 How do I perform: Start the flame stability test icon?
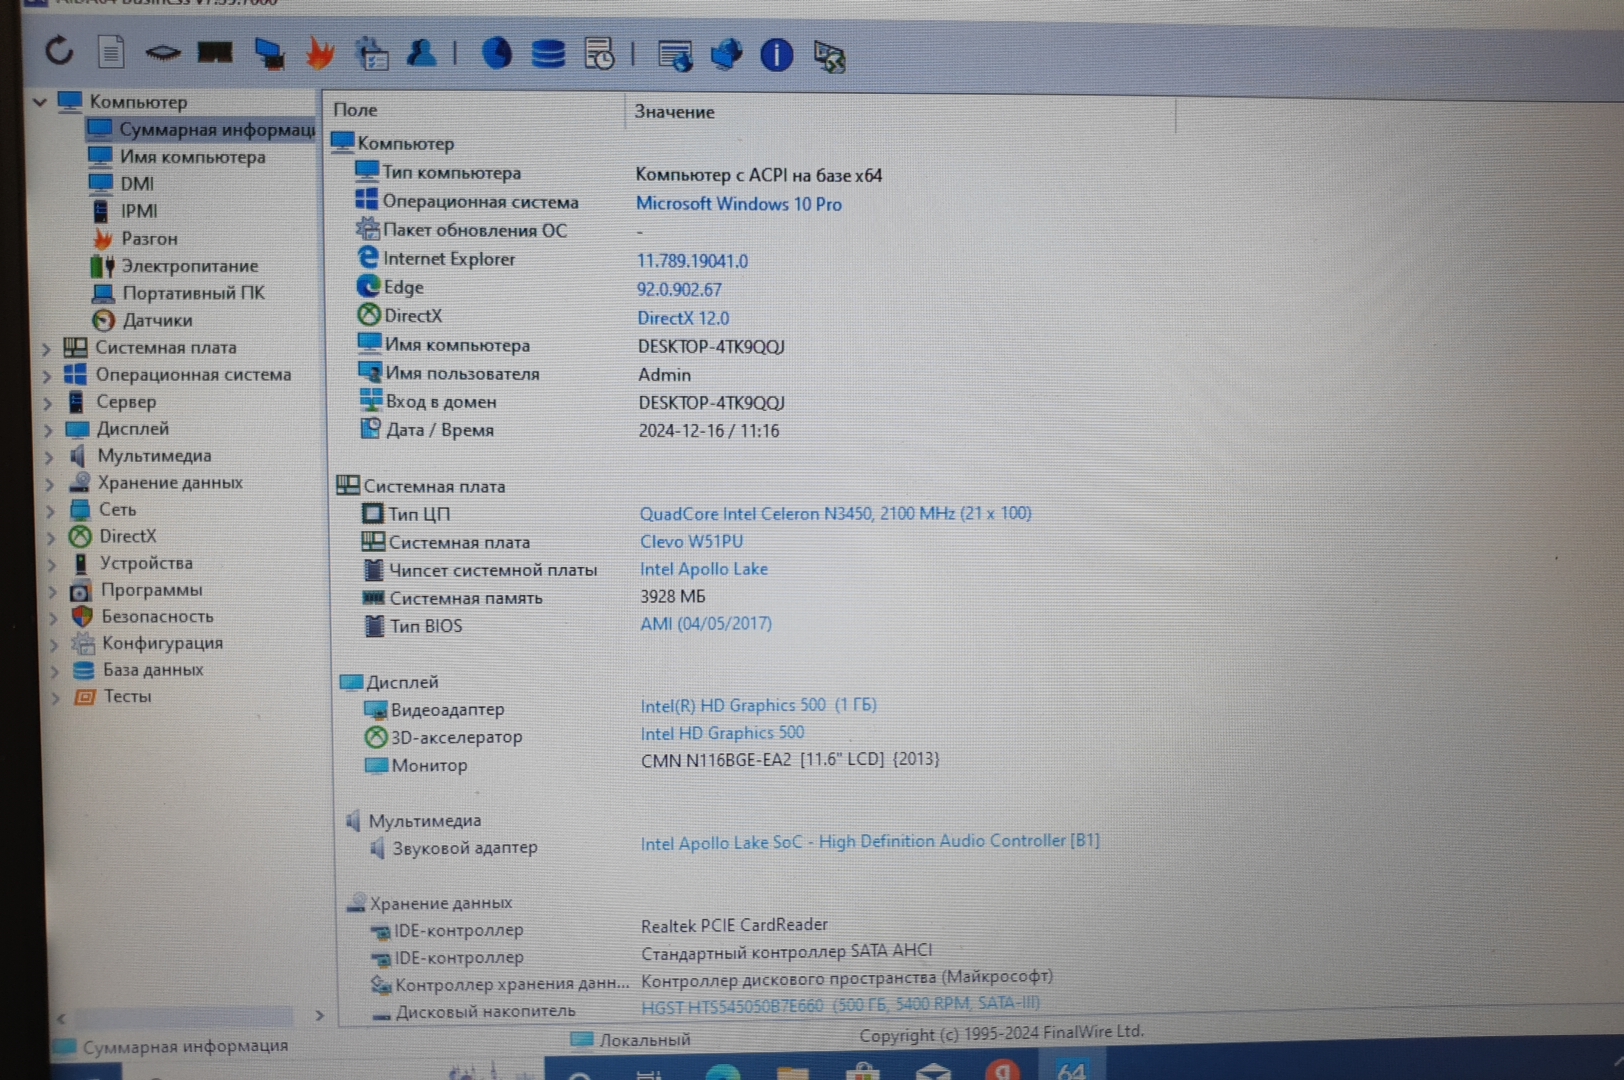320,52
